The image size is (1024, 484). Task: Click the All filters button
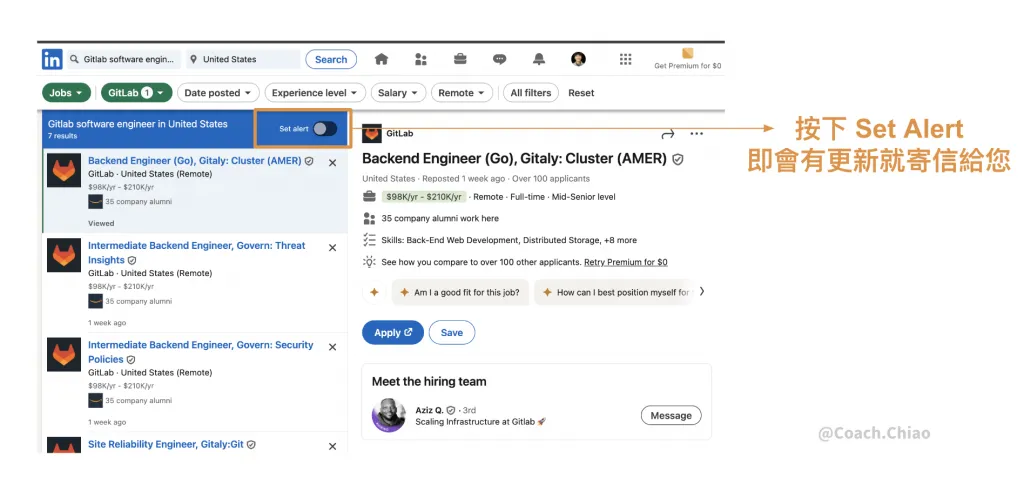tap(530, 93)
